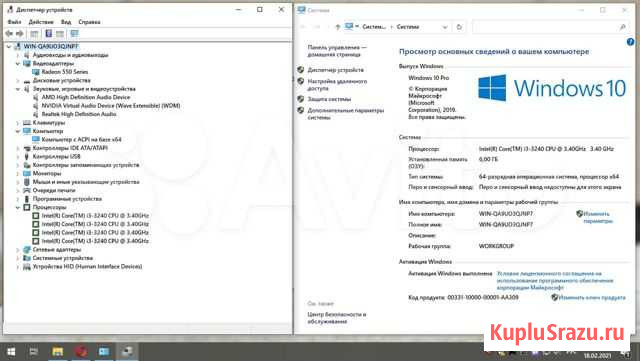The width and height of the screenshot is (640, 361).
Task: Click the forward arrow in Device Manager toolbar
Action: [19, 34]
